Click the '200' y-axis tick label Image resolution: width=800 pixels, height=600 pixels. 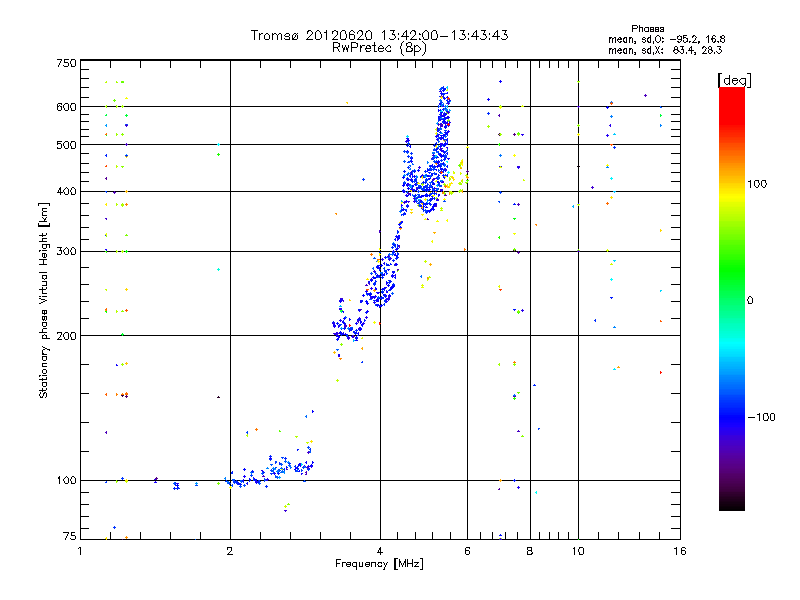[x=66, y=336]
